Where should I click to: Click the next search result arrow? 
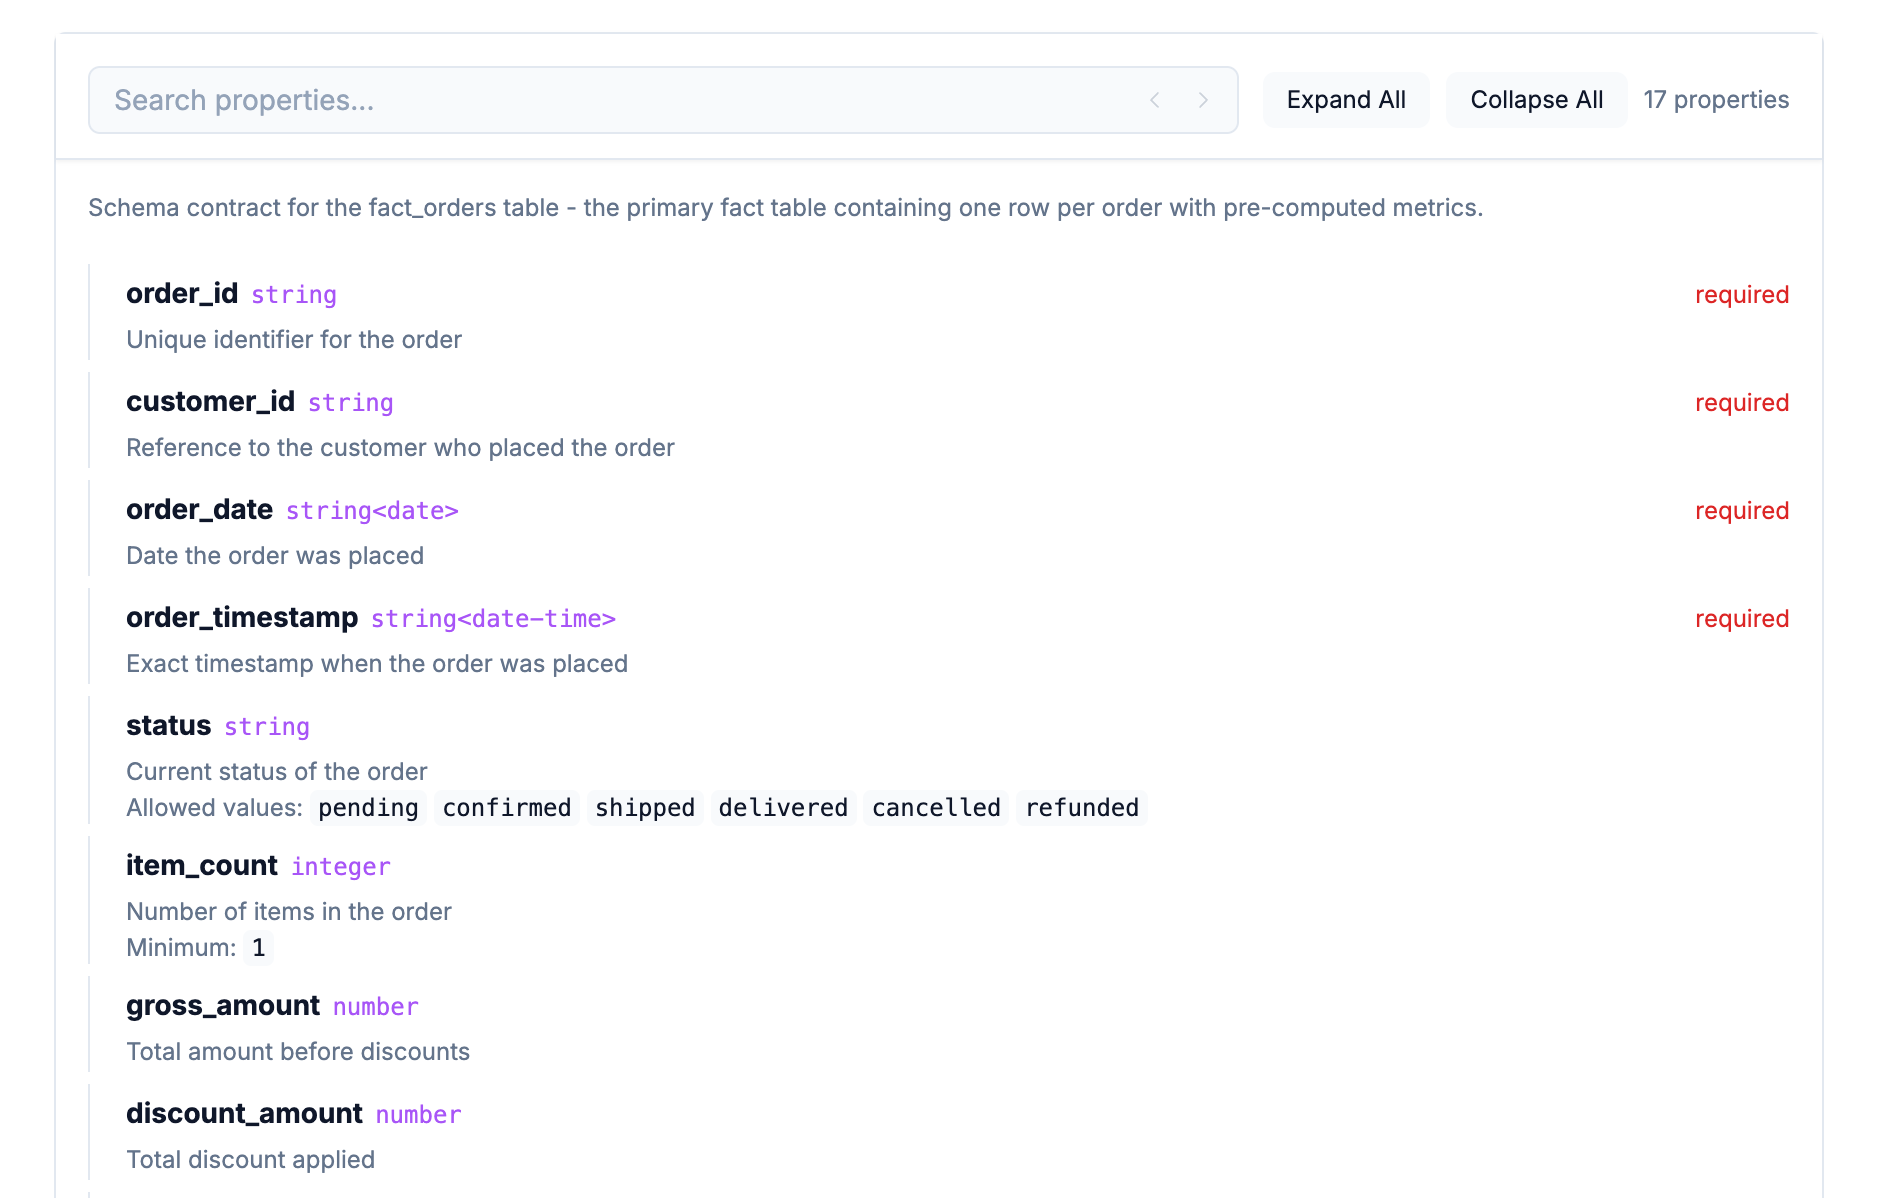(1203, 100)
